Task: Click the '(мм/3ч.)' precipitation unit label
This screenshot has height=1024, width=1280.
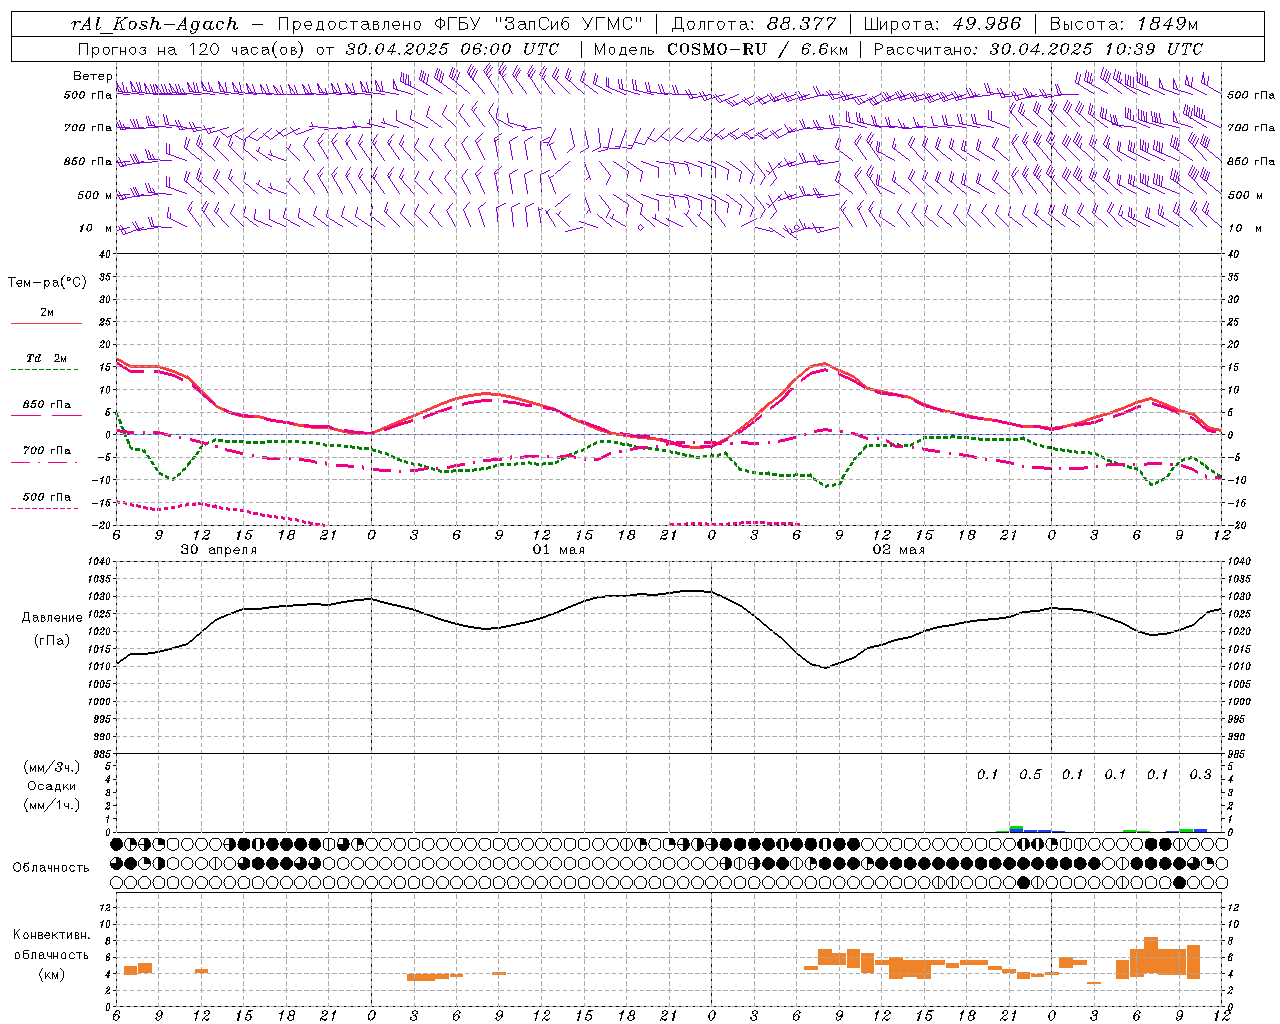Action: tap(52, 767)
